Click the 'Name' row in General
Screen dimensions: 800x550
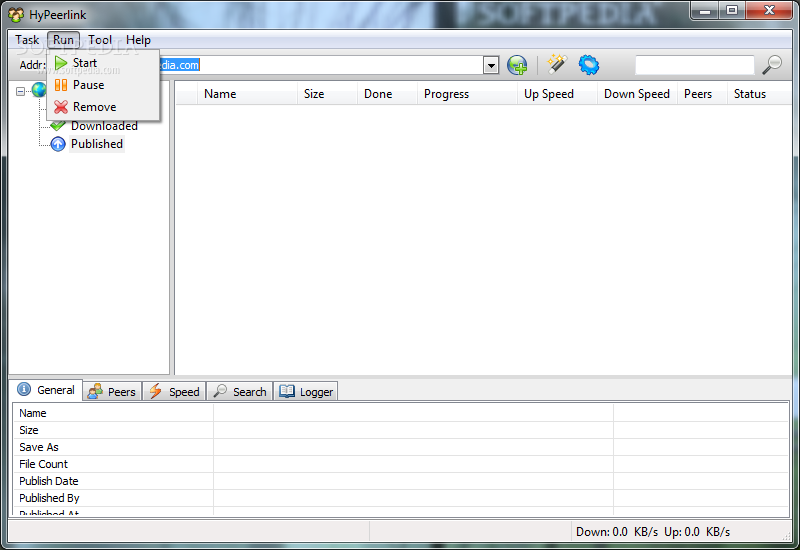coord(401,413)
